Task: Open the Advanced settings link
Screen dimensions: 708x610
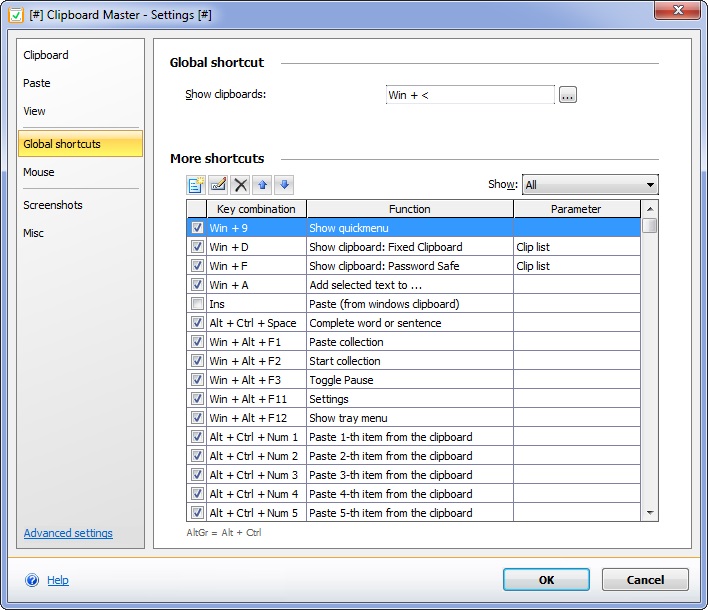Action: [68, 533]
